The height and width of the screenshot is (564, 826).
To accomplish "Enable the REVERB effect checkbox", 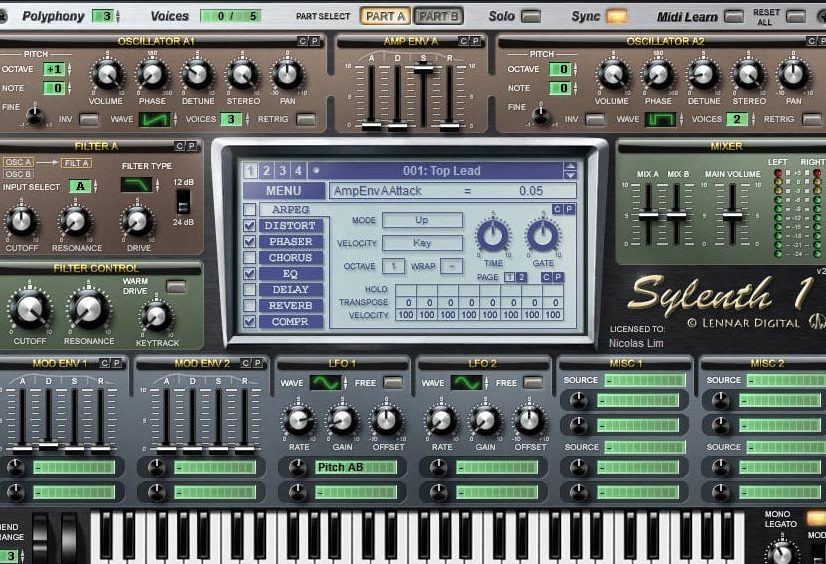I will (250, 305).
